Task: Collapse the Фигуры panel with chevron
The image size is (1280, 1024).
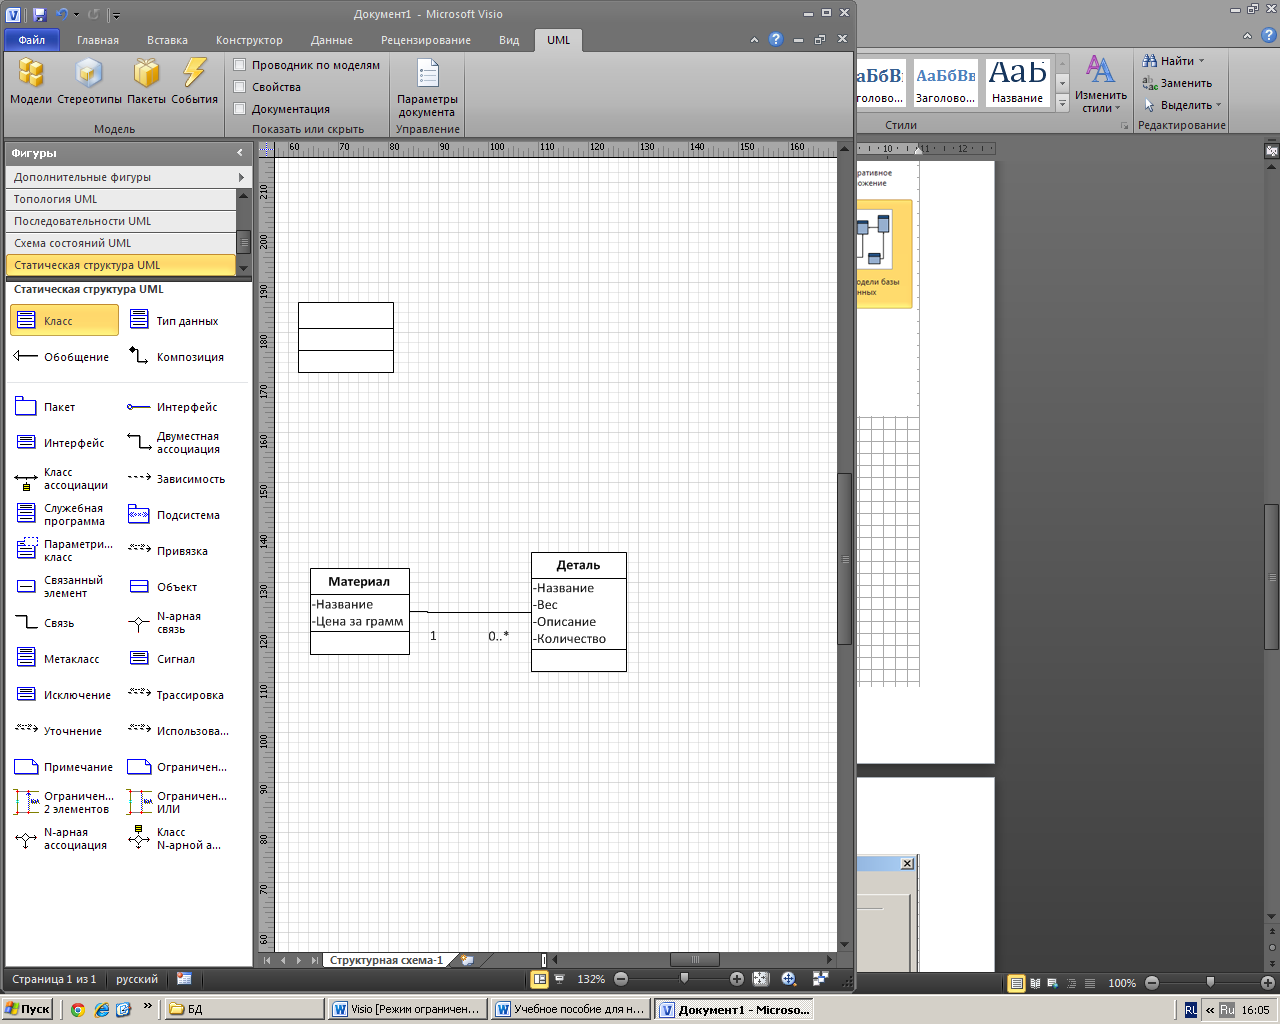Action: 240,153
